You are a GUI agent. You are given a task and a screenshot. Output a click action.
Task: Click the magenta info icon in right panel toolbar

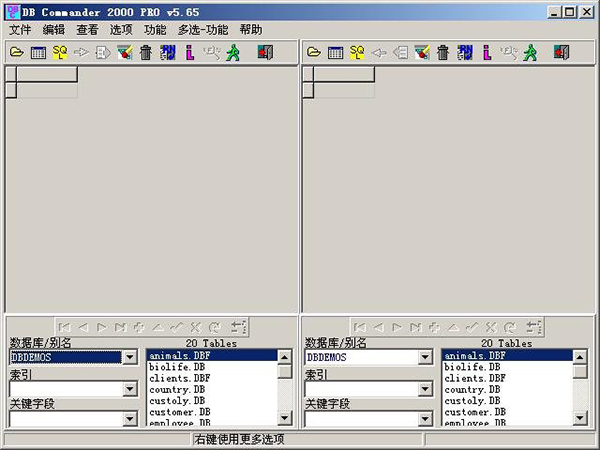487,52
